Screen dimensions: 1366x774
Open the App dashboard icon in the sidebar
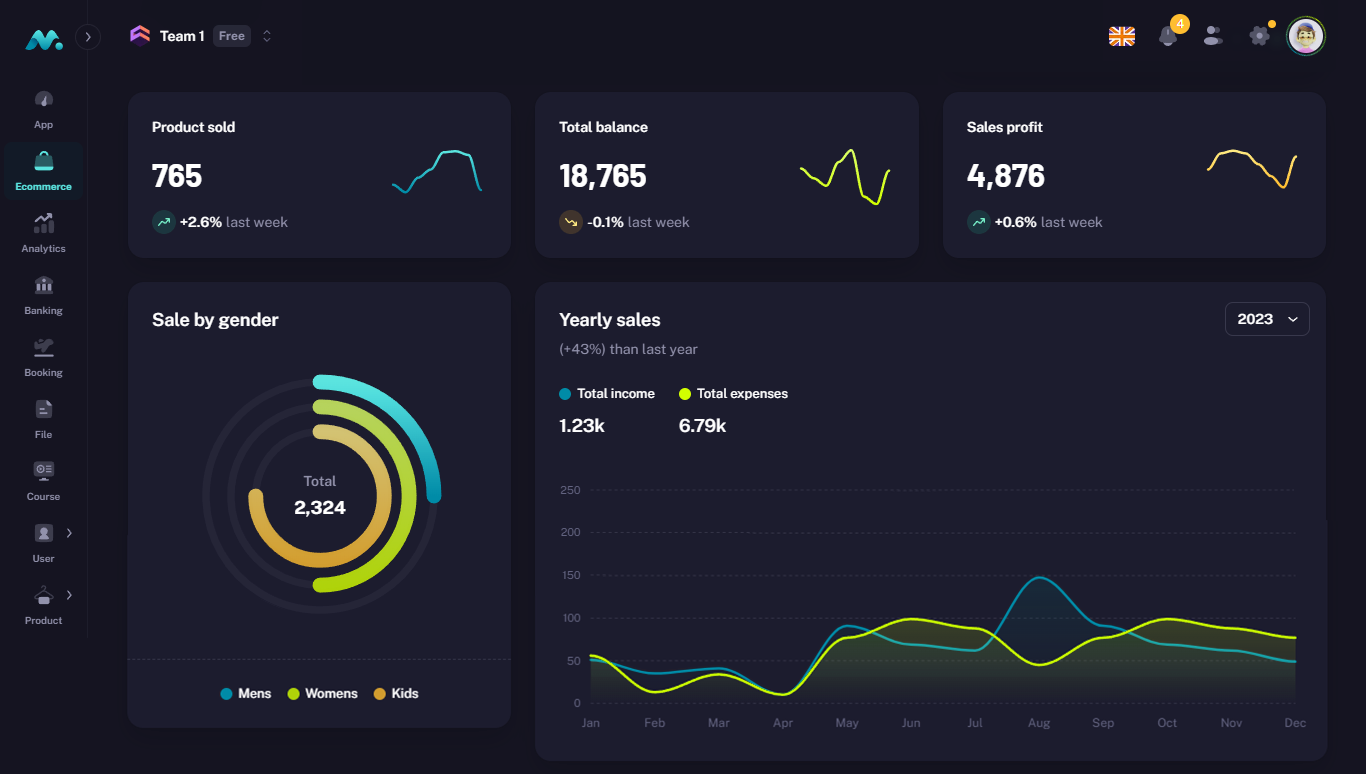44,99
